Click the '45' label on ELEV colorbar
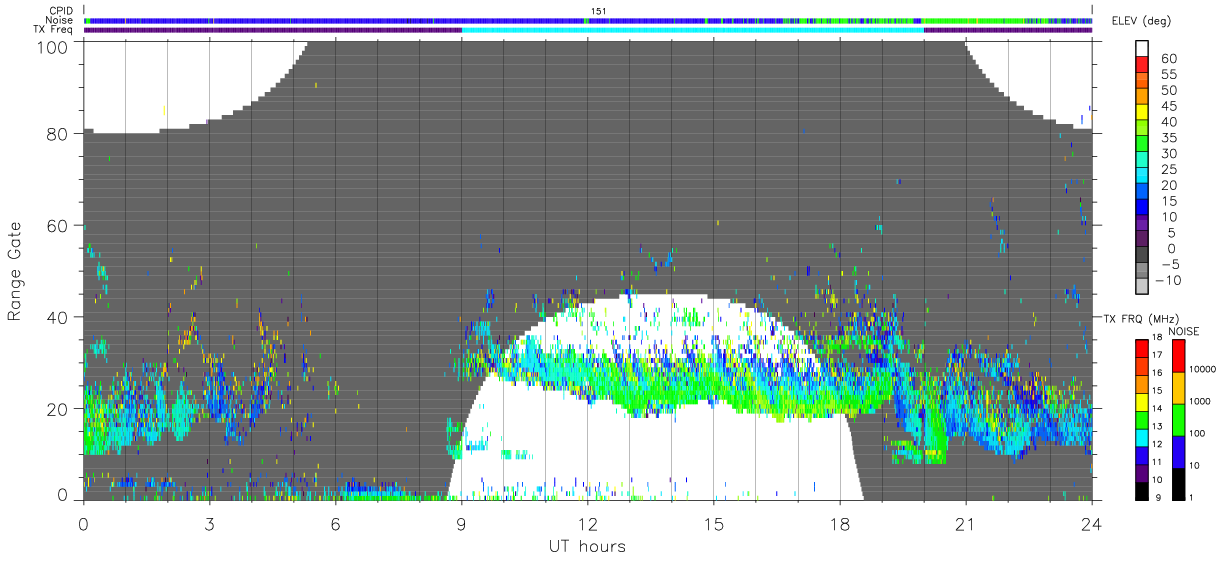Viewport: 1228px width, 567px height. coord(1170,106)
